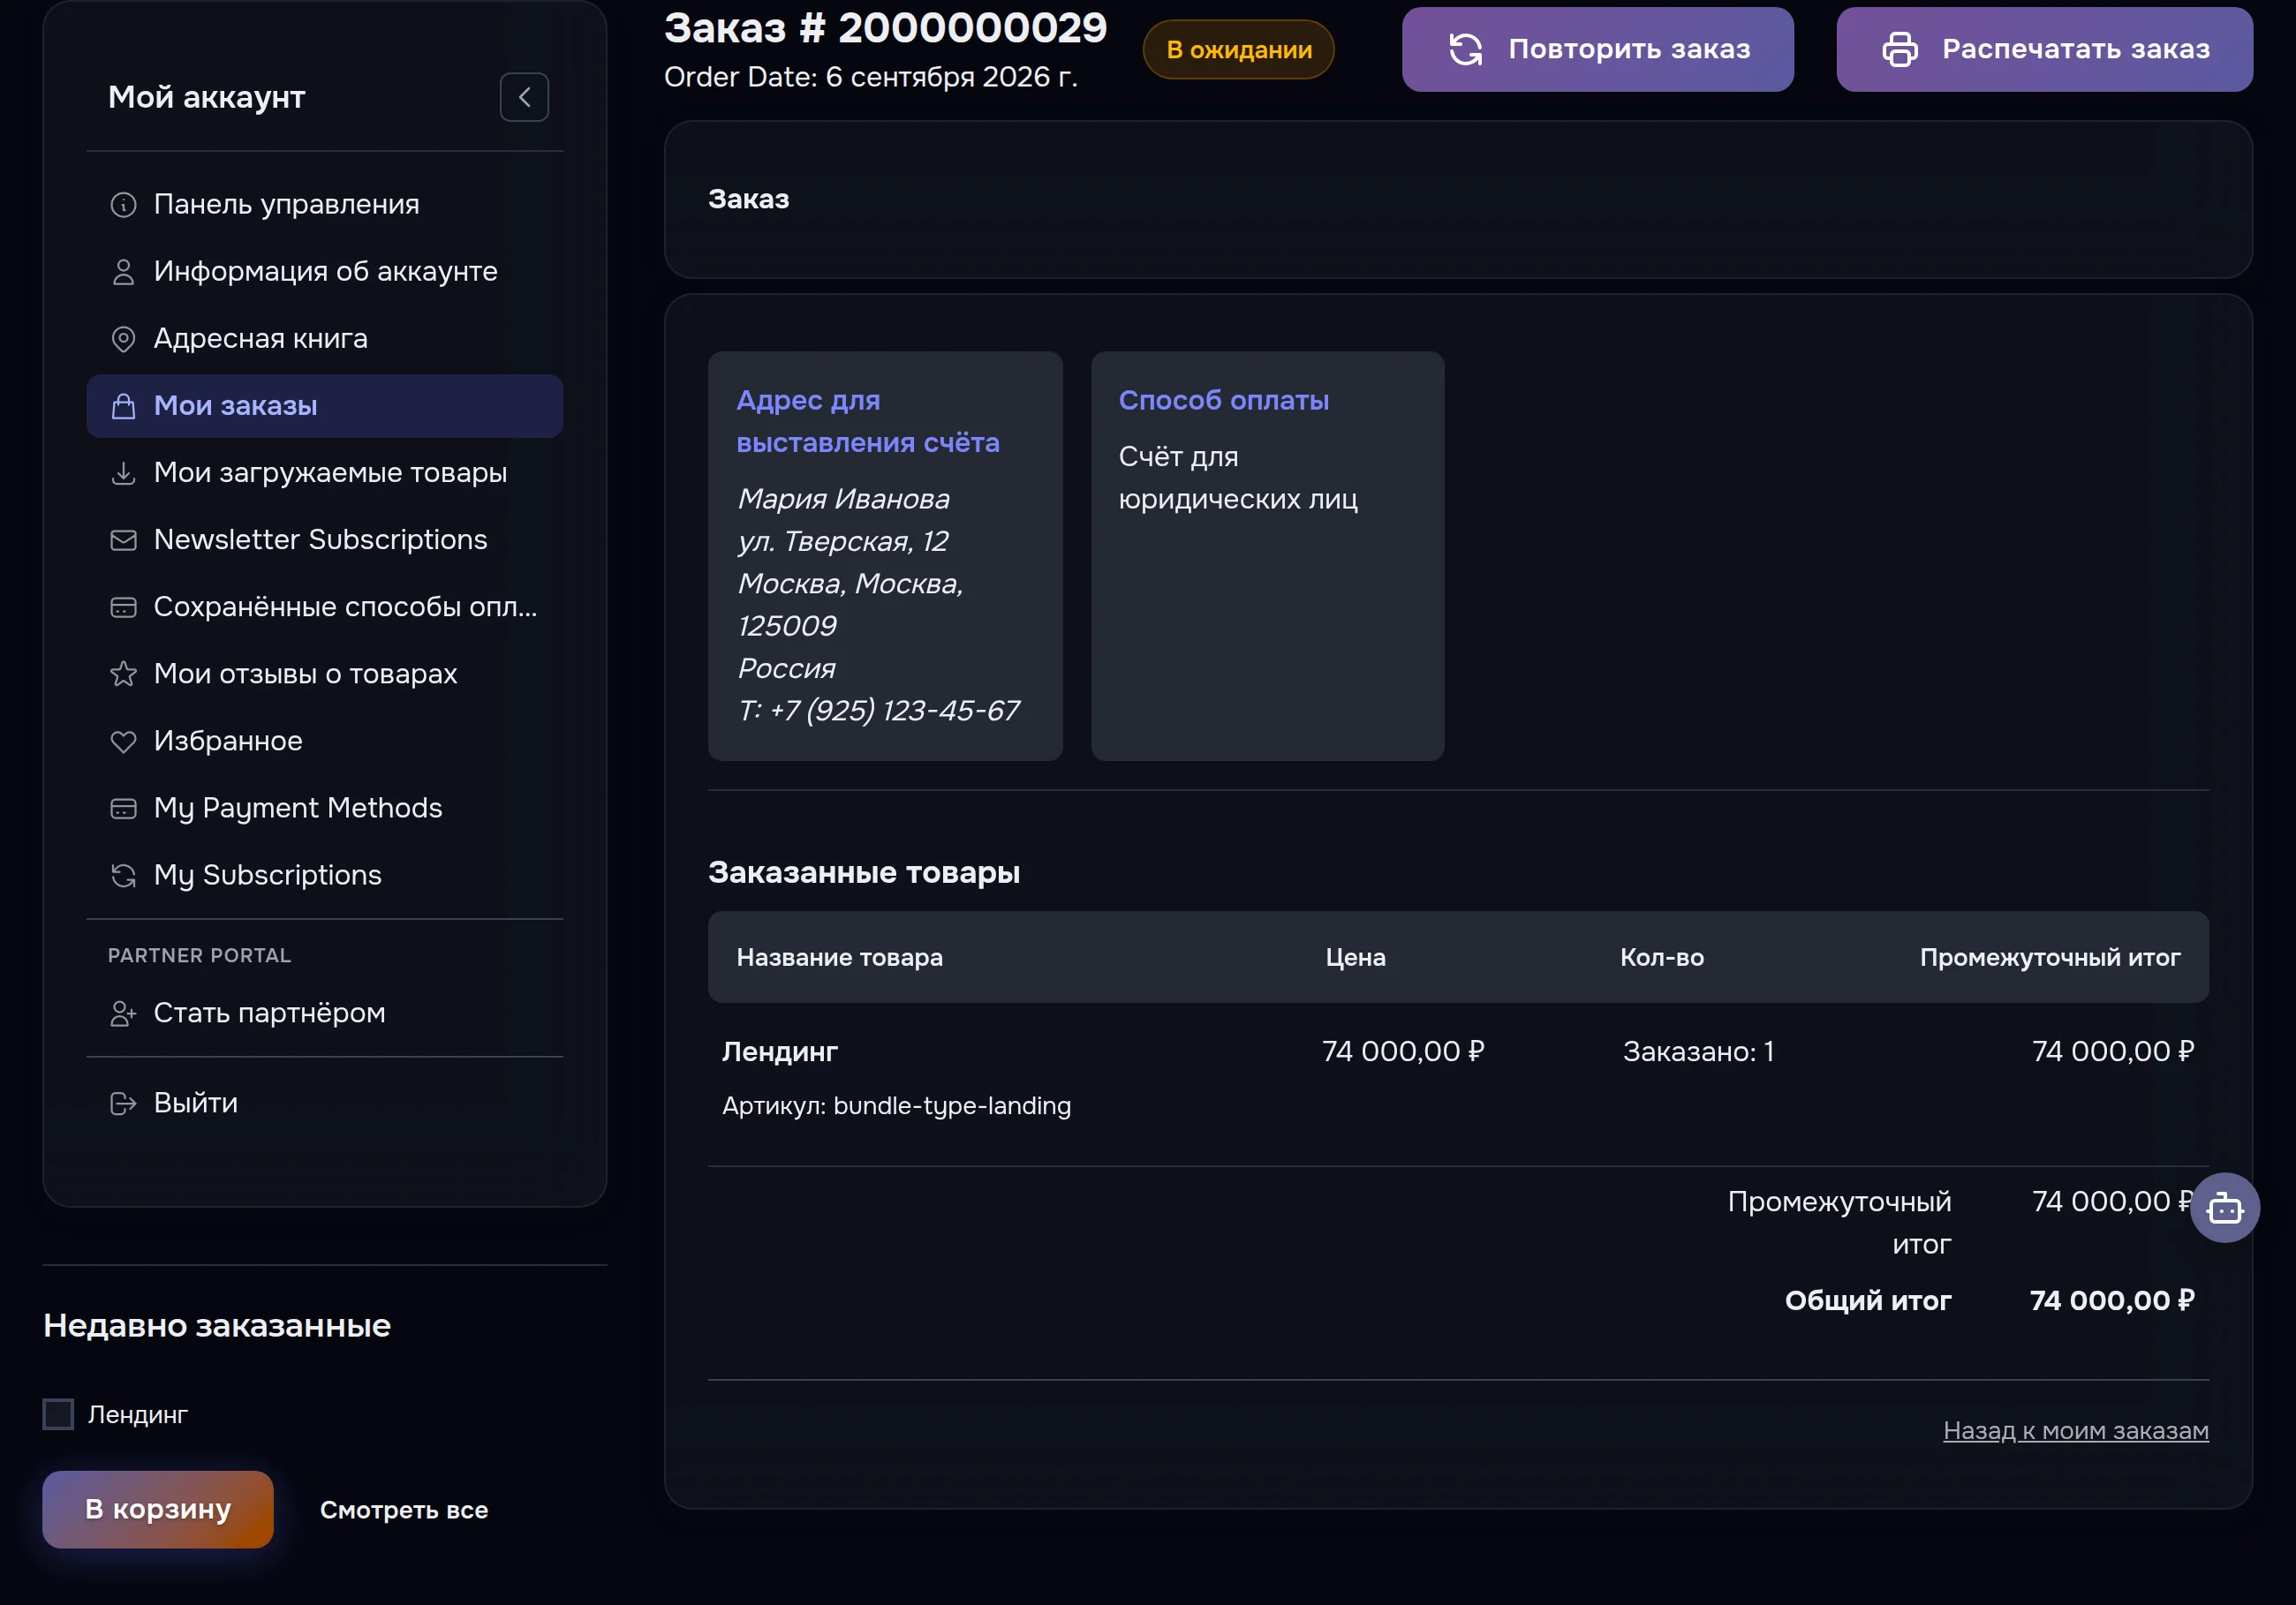This screenshot has width=2296, height=1605.
Task: Open the chatbot assistant floating icon
Action: [x=2224, y=1207]
